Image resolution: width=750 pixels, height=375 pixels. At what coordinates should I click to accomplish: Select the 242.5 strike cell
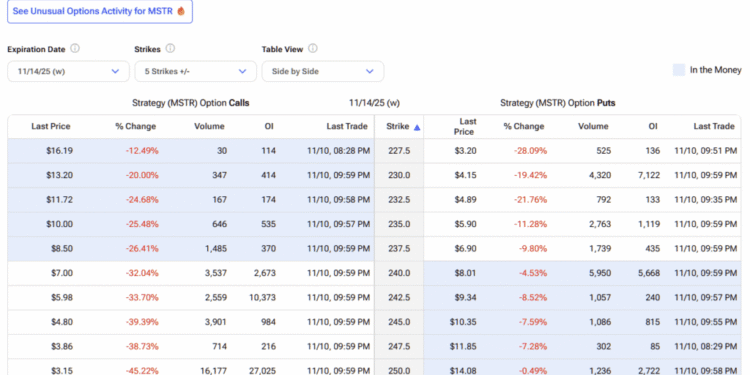tap(399, 297)
